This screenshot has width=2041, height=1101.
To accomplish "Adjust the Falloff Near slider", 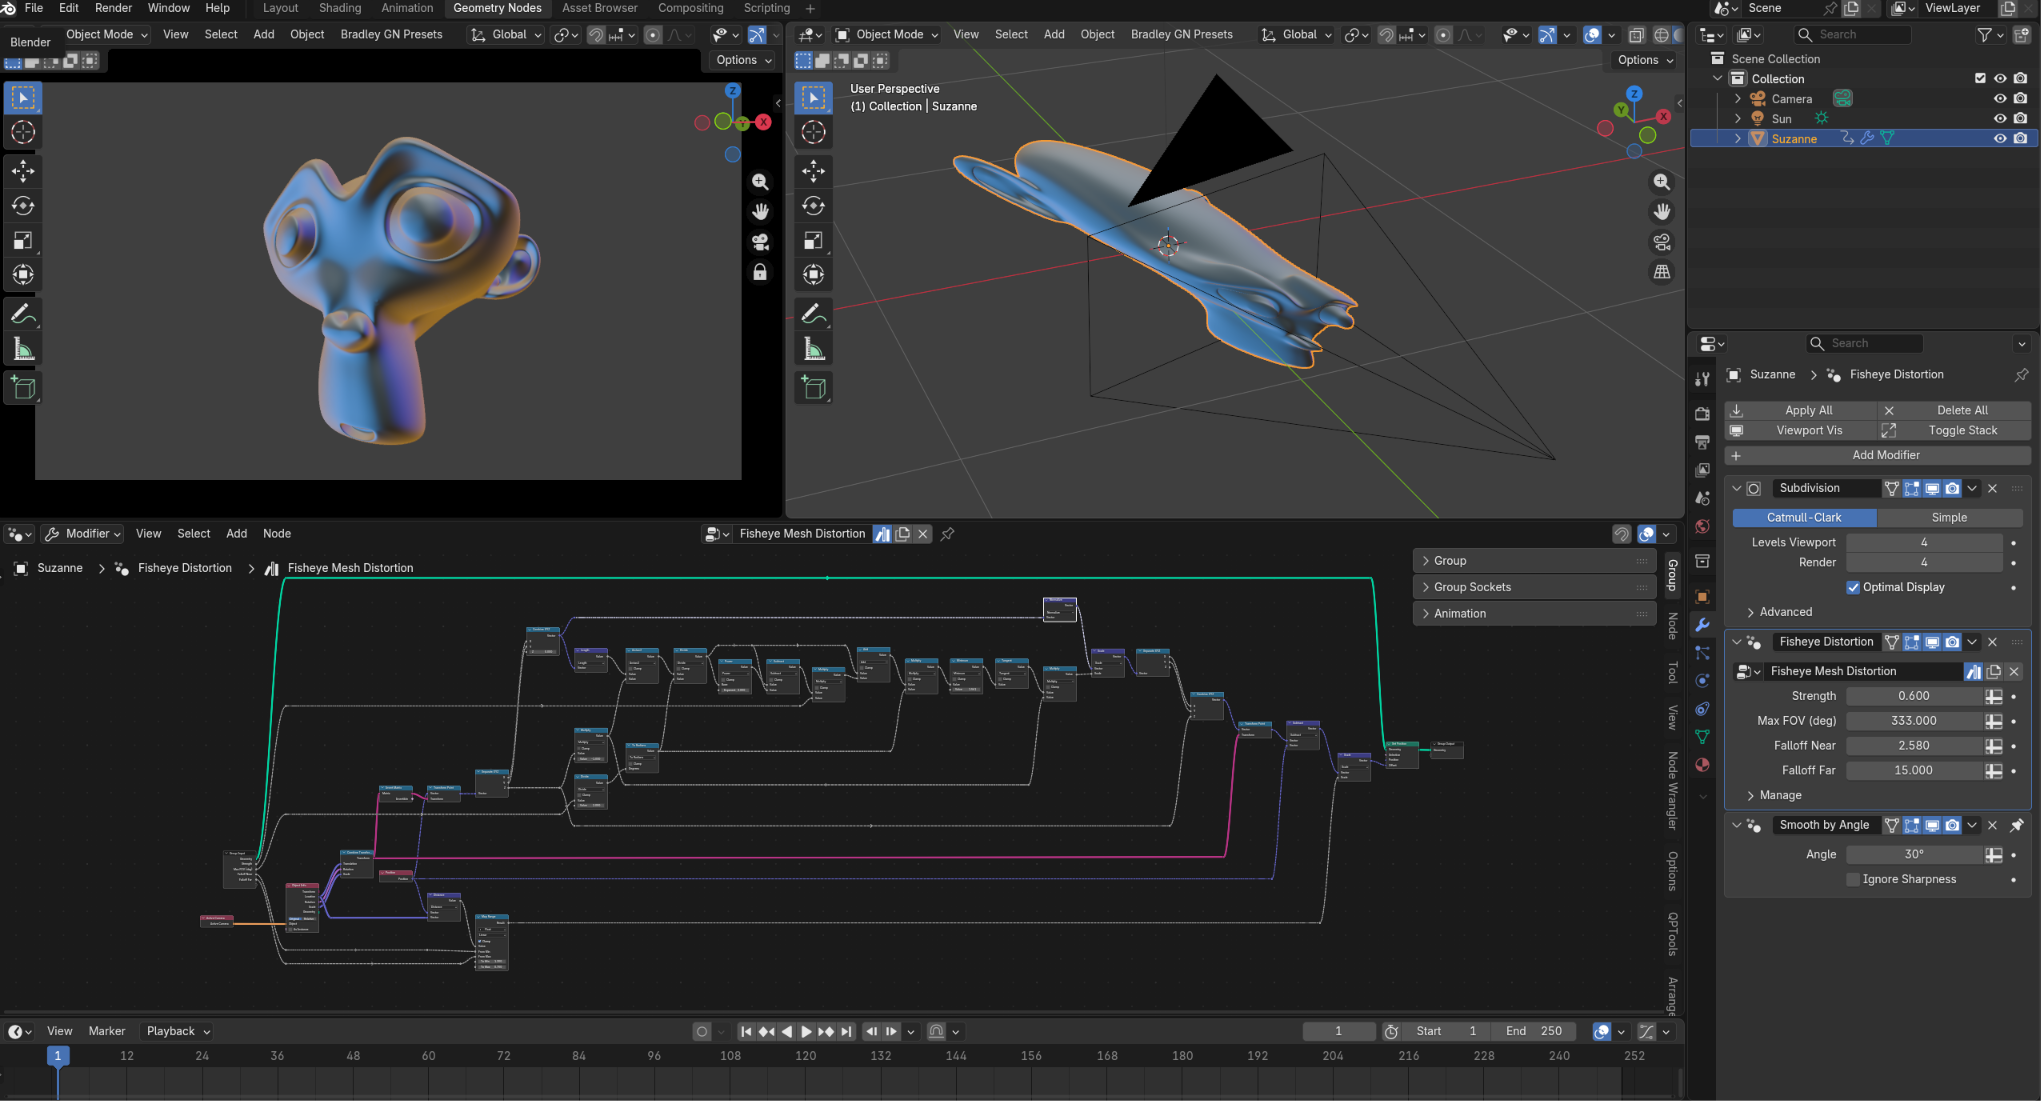I will click(1914, 746).
